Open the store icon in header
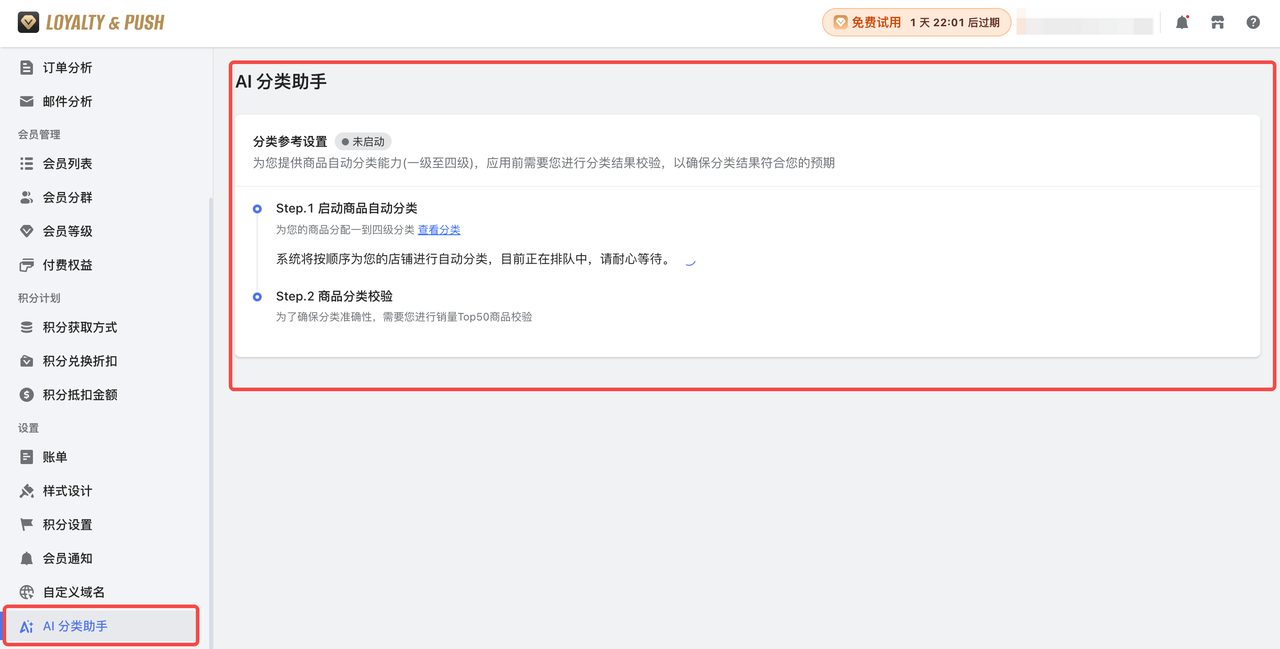1280x649 pixels. coord(1217,22)
